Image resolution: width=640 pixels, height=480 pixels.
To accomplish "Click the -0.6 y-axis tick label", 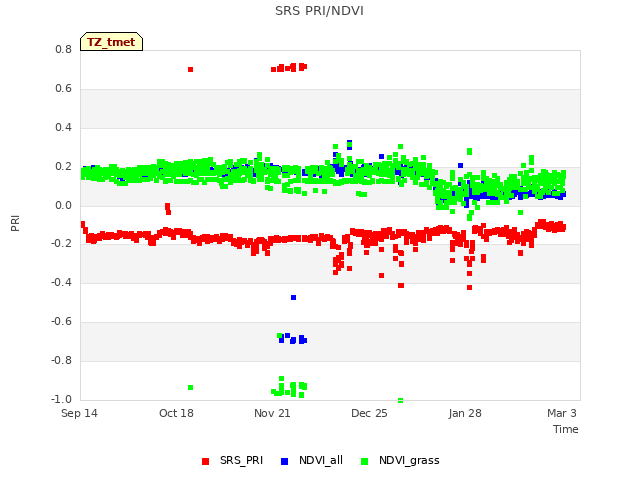I will [x=61, y=322].
